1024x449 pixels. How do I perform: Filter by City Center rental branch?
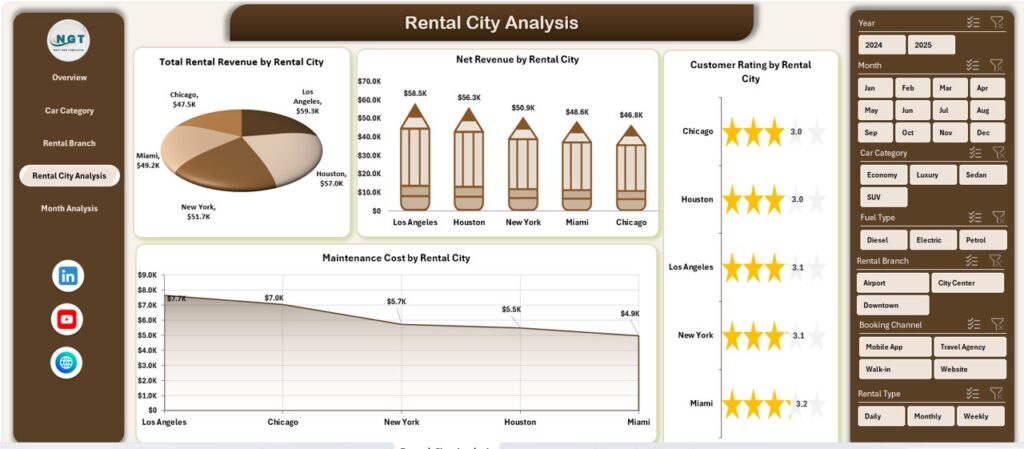pos(967,283)
